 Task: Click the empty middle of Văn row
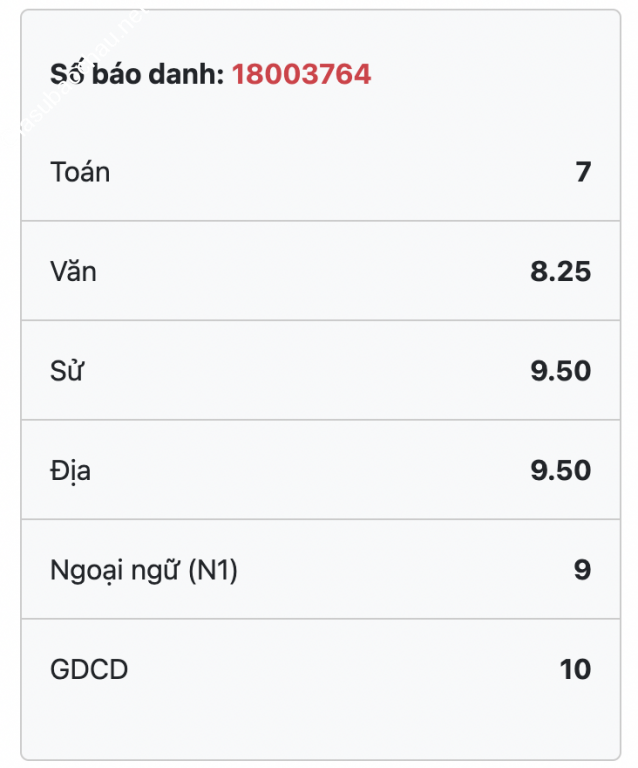click(x=321, y=271)
